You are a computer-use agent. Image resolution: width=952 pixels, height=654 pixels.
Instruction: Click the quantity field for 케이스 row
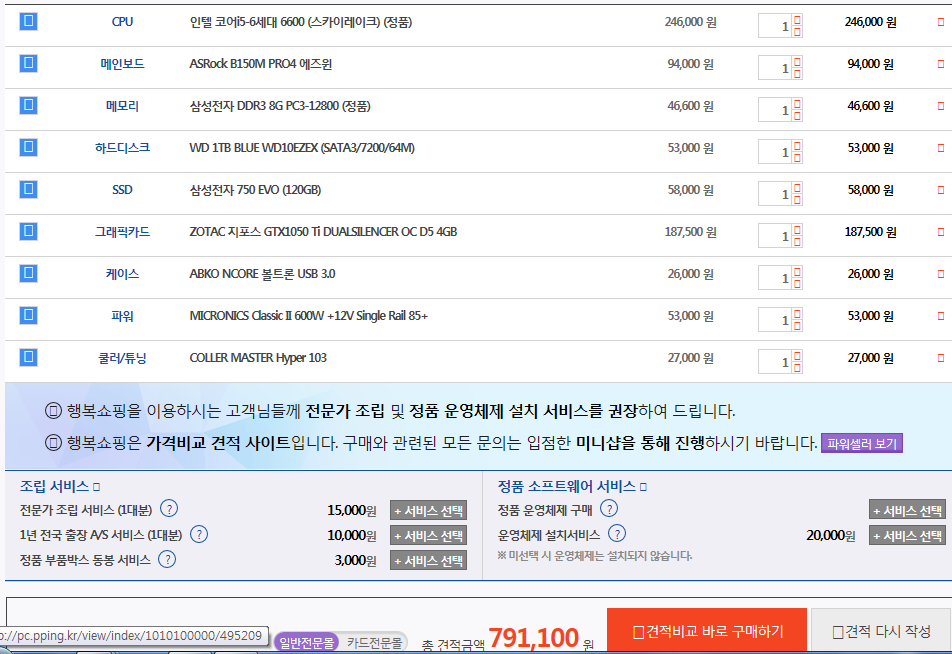tap(775, 277)
